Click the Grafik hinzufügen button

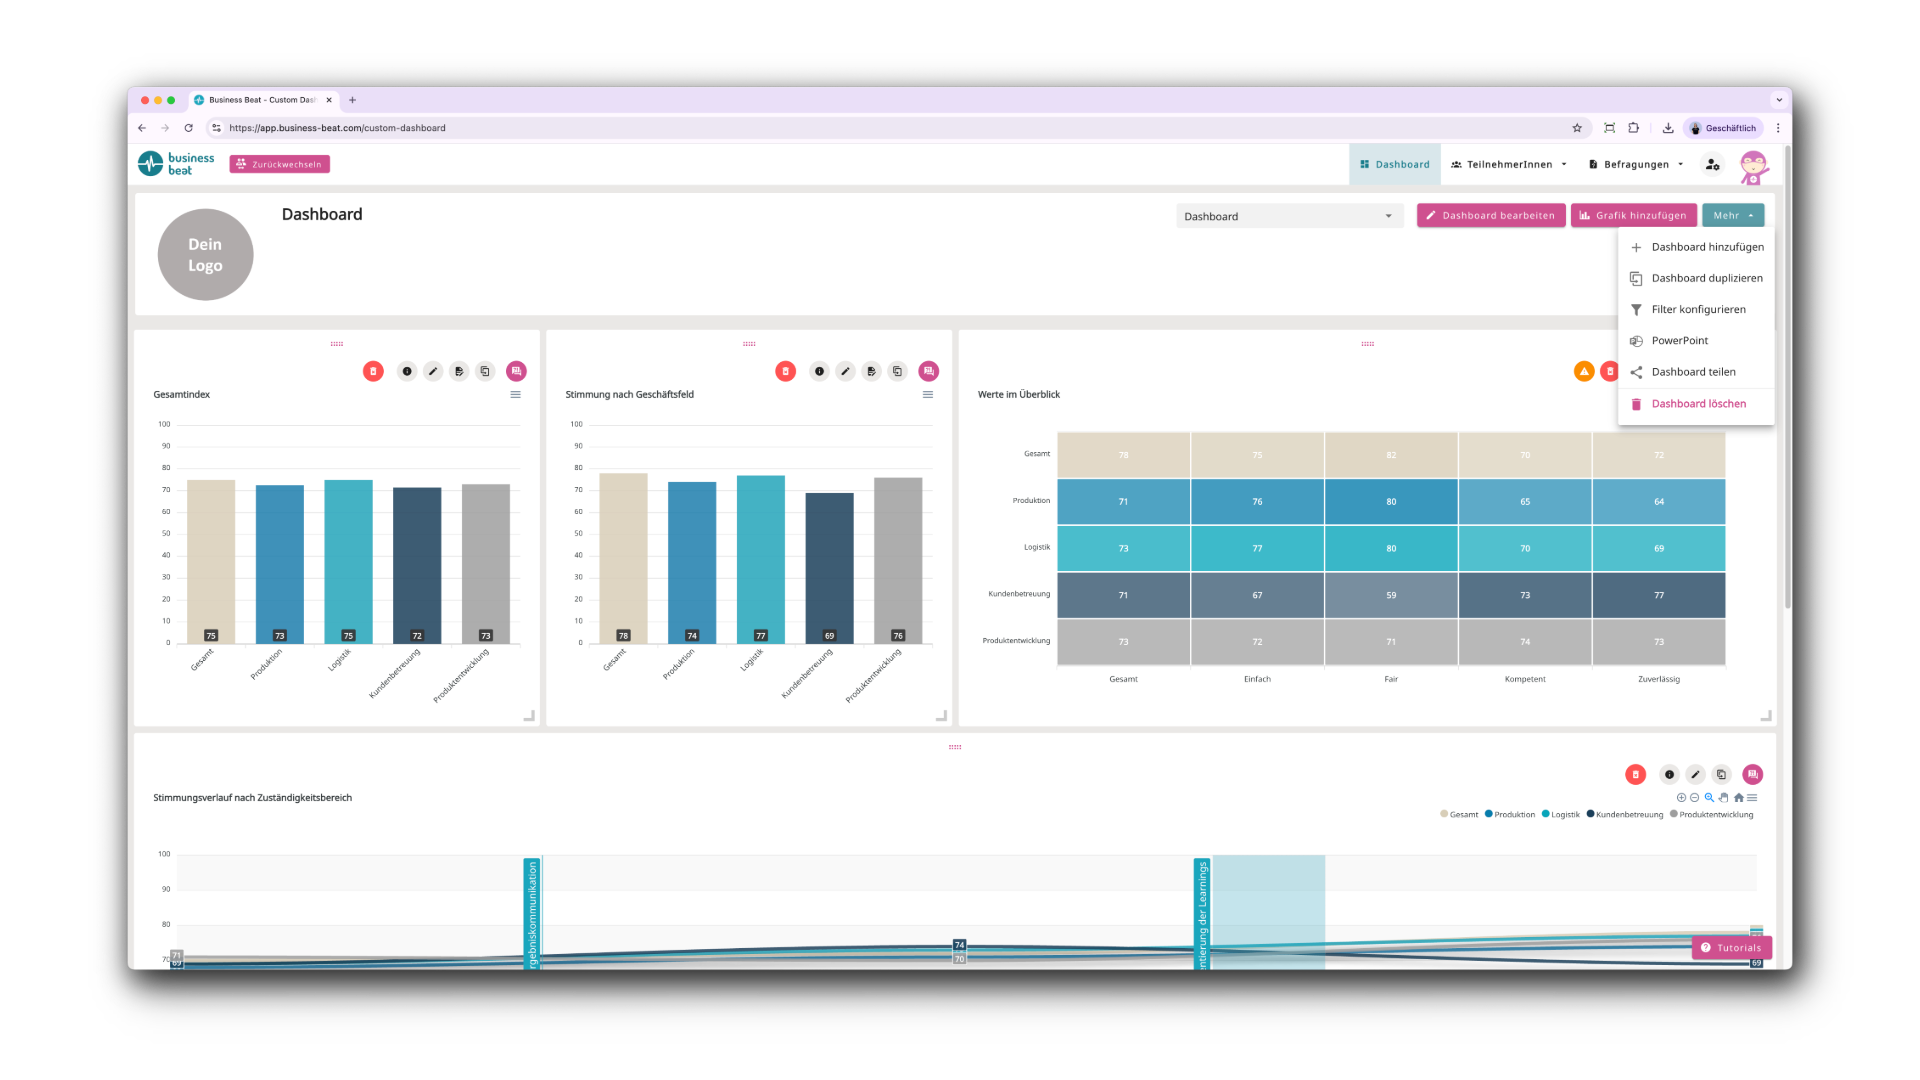coord(1633,216)
